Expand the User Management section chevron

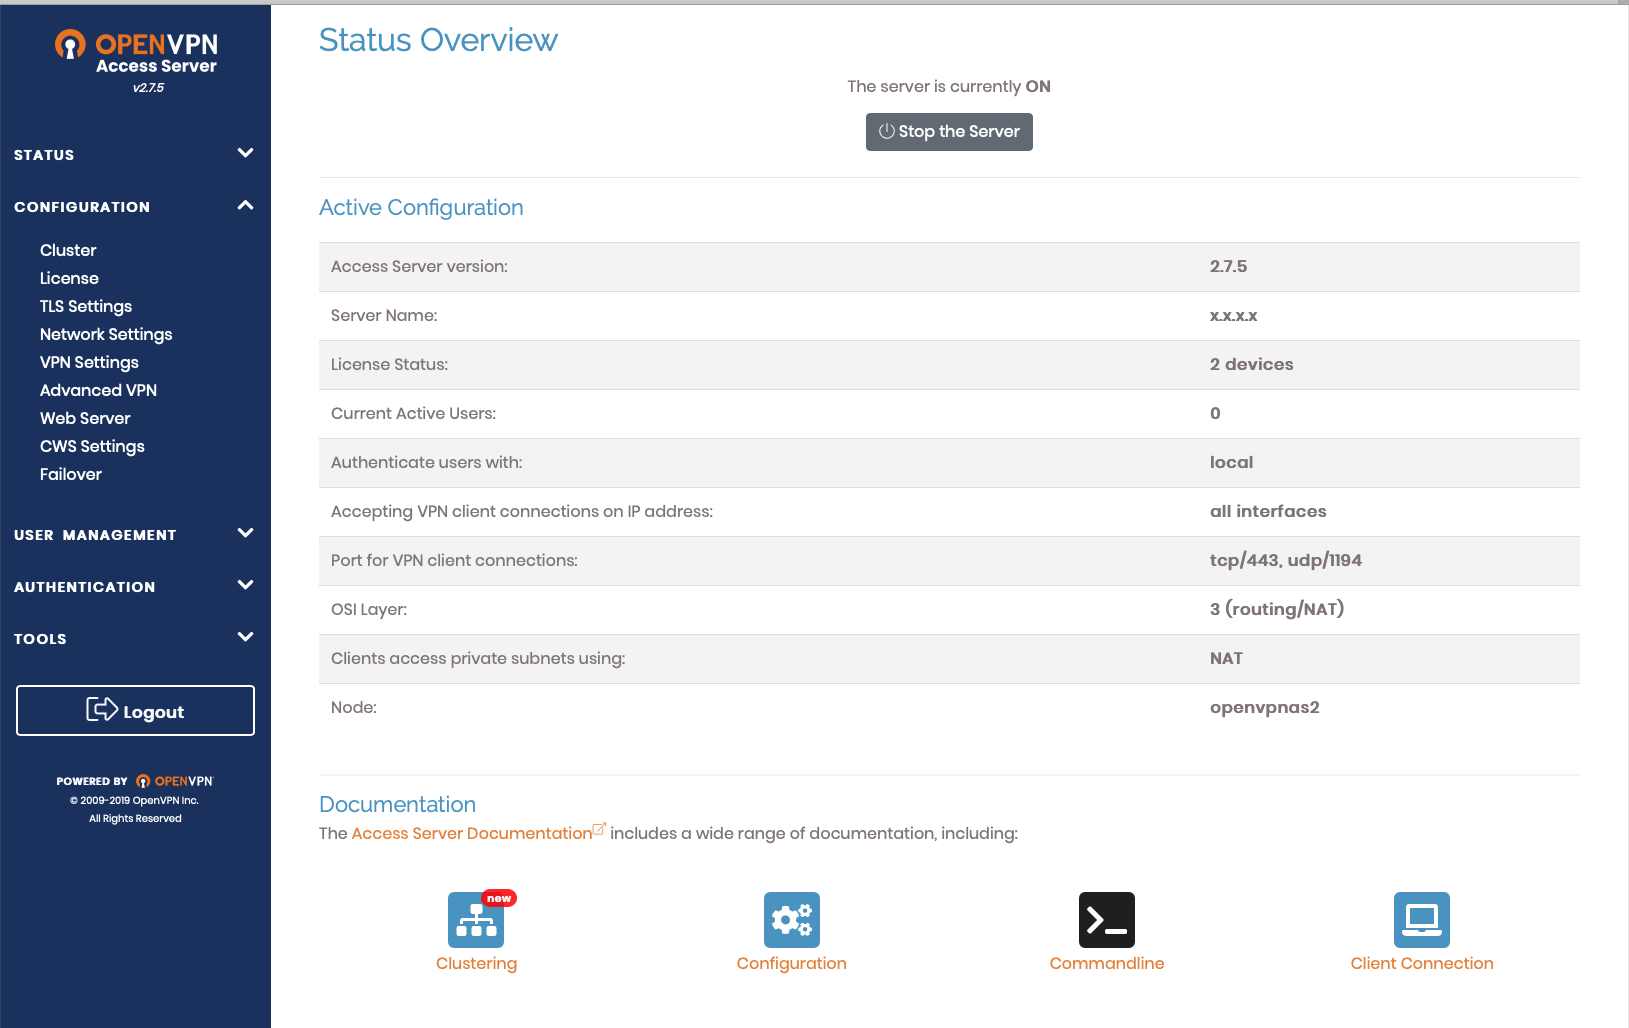point(245,533)
